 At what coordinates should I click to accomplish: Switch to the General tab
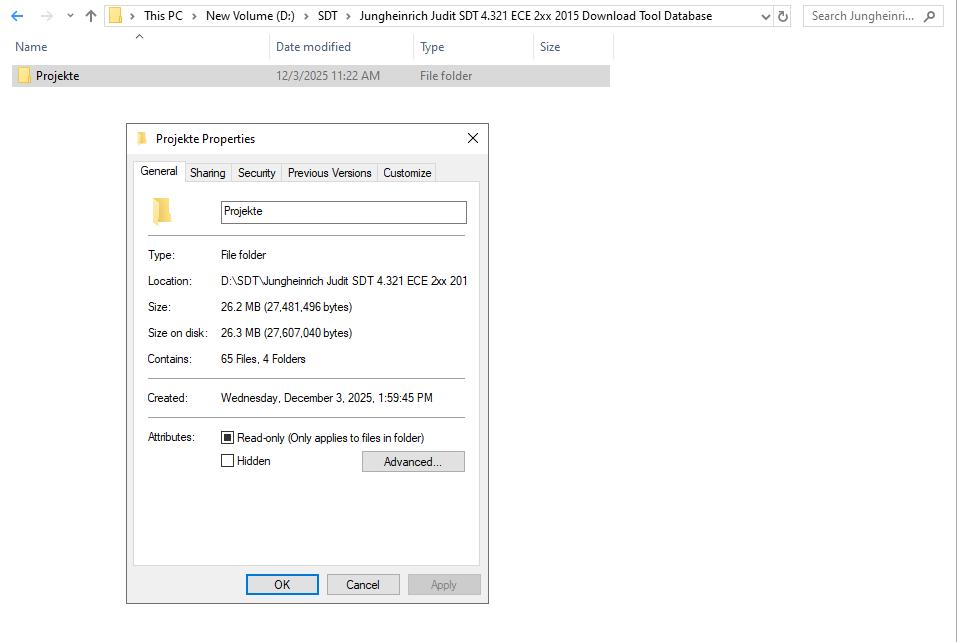pos(159,171)
